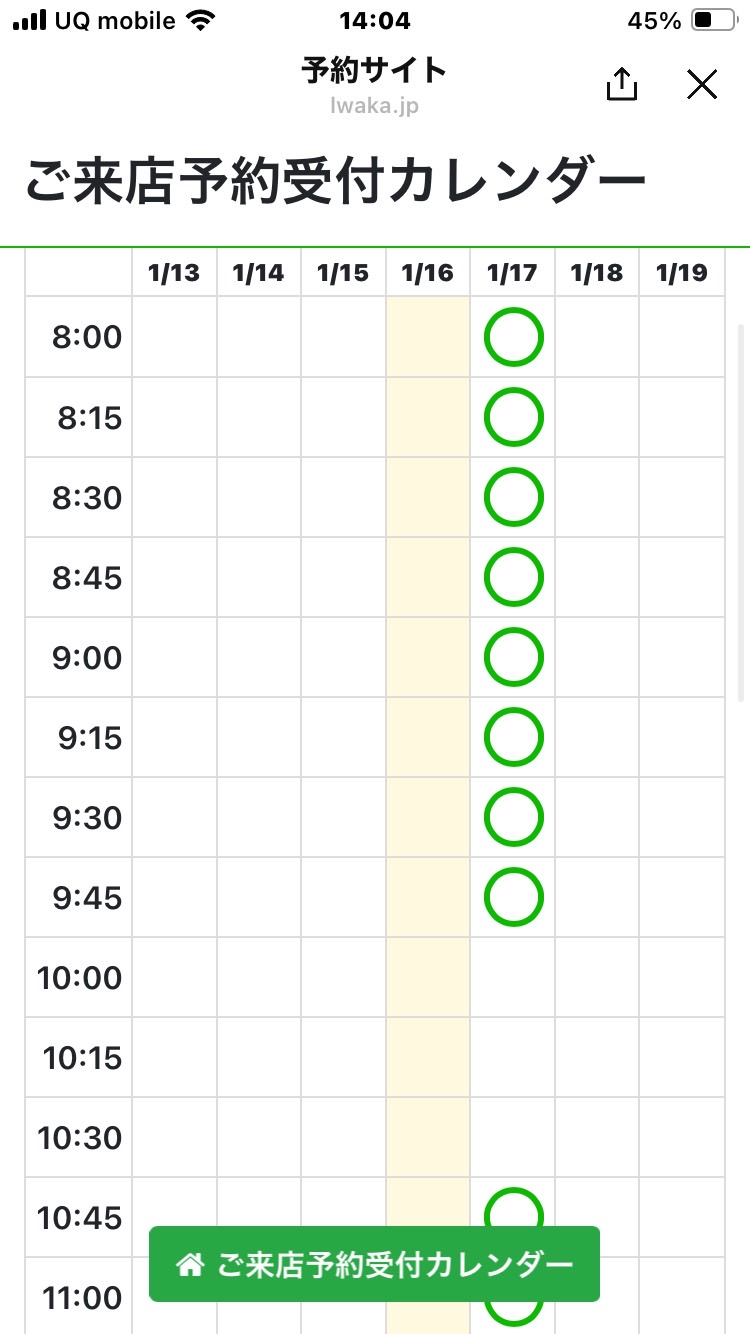
Task: Choose the 9:30 circle on 1/17
Action: point(514,817)
